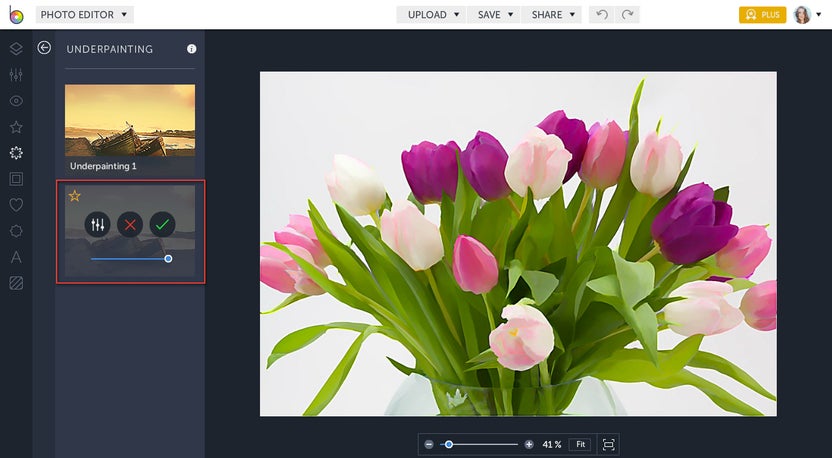The image size is (832, 458).
Task: Click the Fit zoom button
Action: pos(580,444)
